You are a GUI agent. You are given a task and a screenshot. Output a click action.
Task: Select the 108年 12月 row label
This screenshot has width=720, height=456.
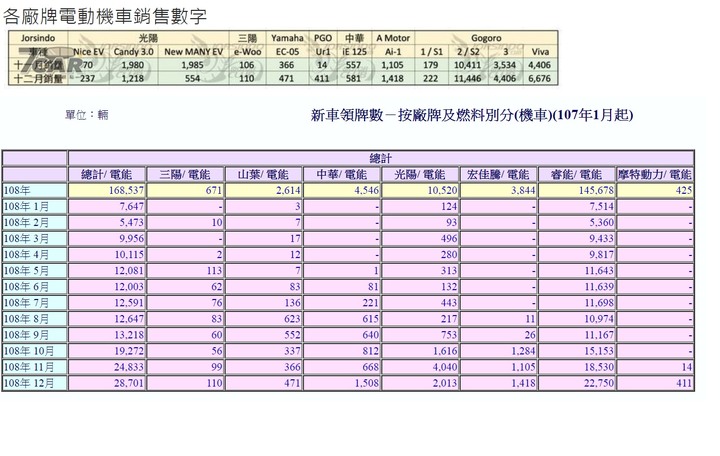34,383
